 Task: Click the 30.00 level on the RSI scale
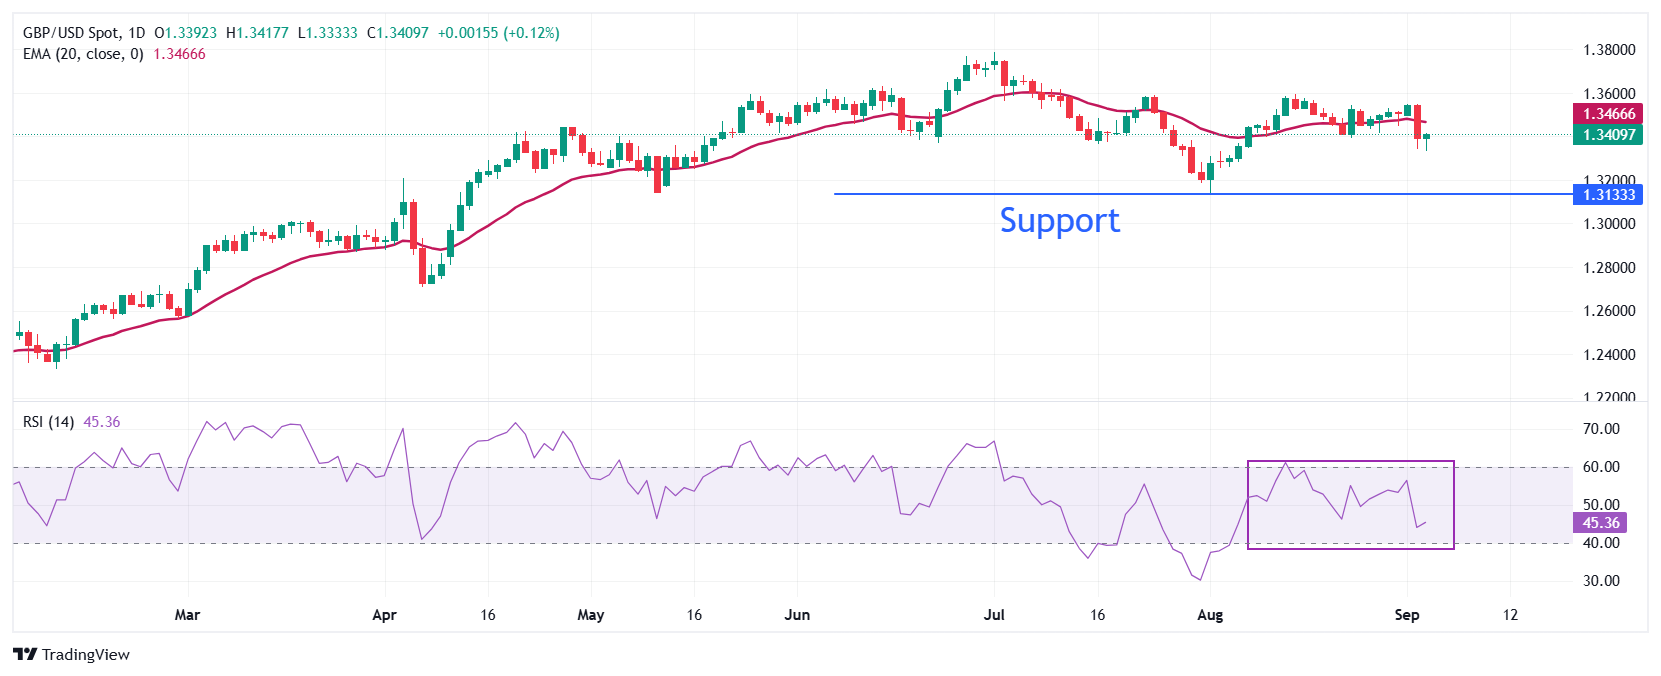pos(1601,581)
